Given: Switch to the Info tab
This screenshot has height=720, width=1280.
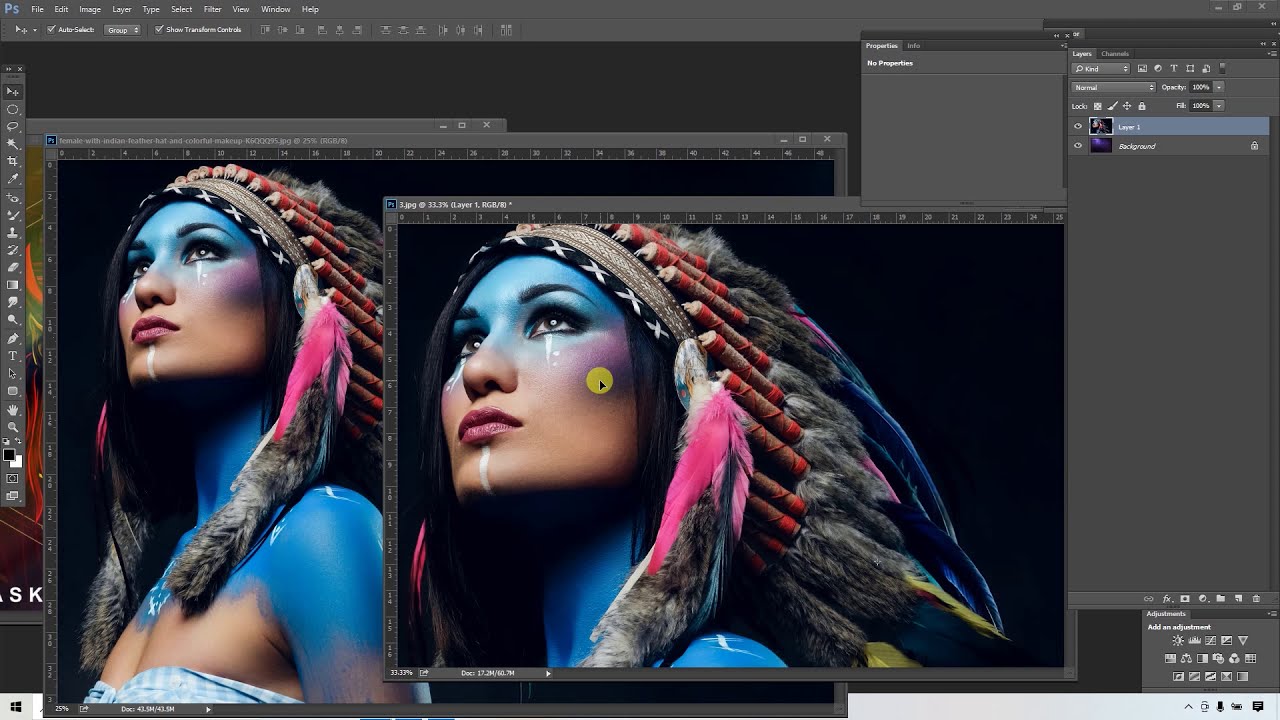Looking at the screenshot, I should 914,45.
